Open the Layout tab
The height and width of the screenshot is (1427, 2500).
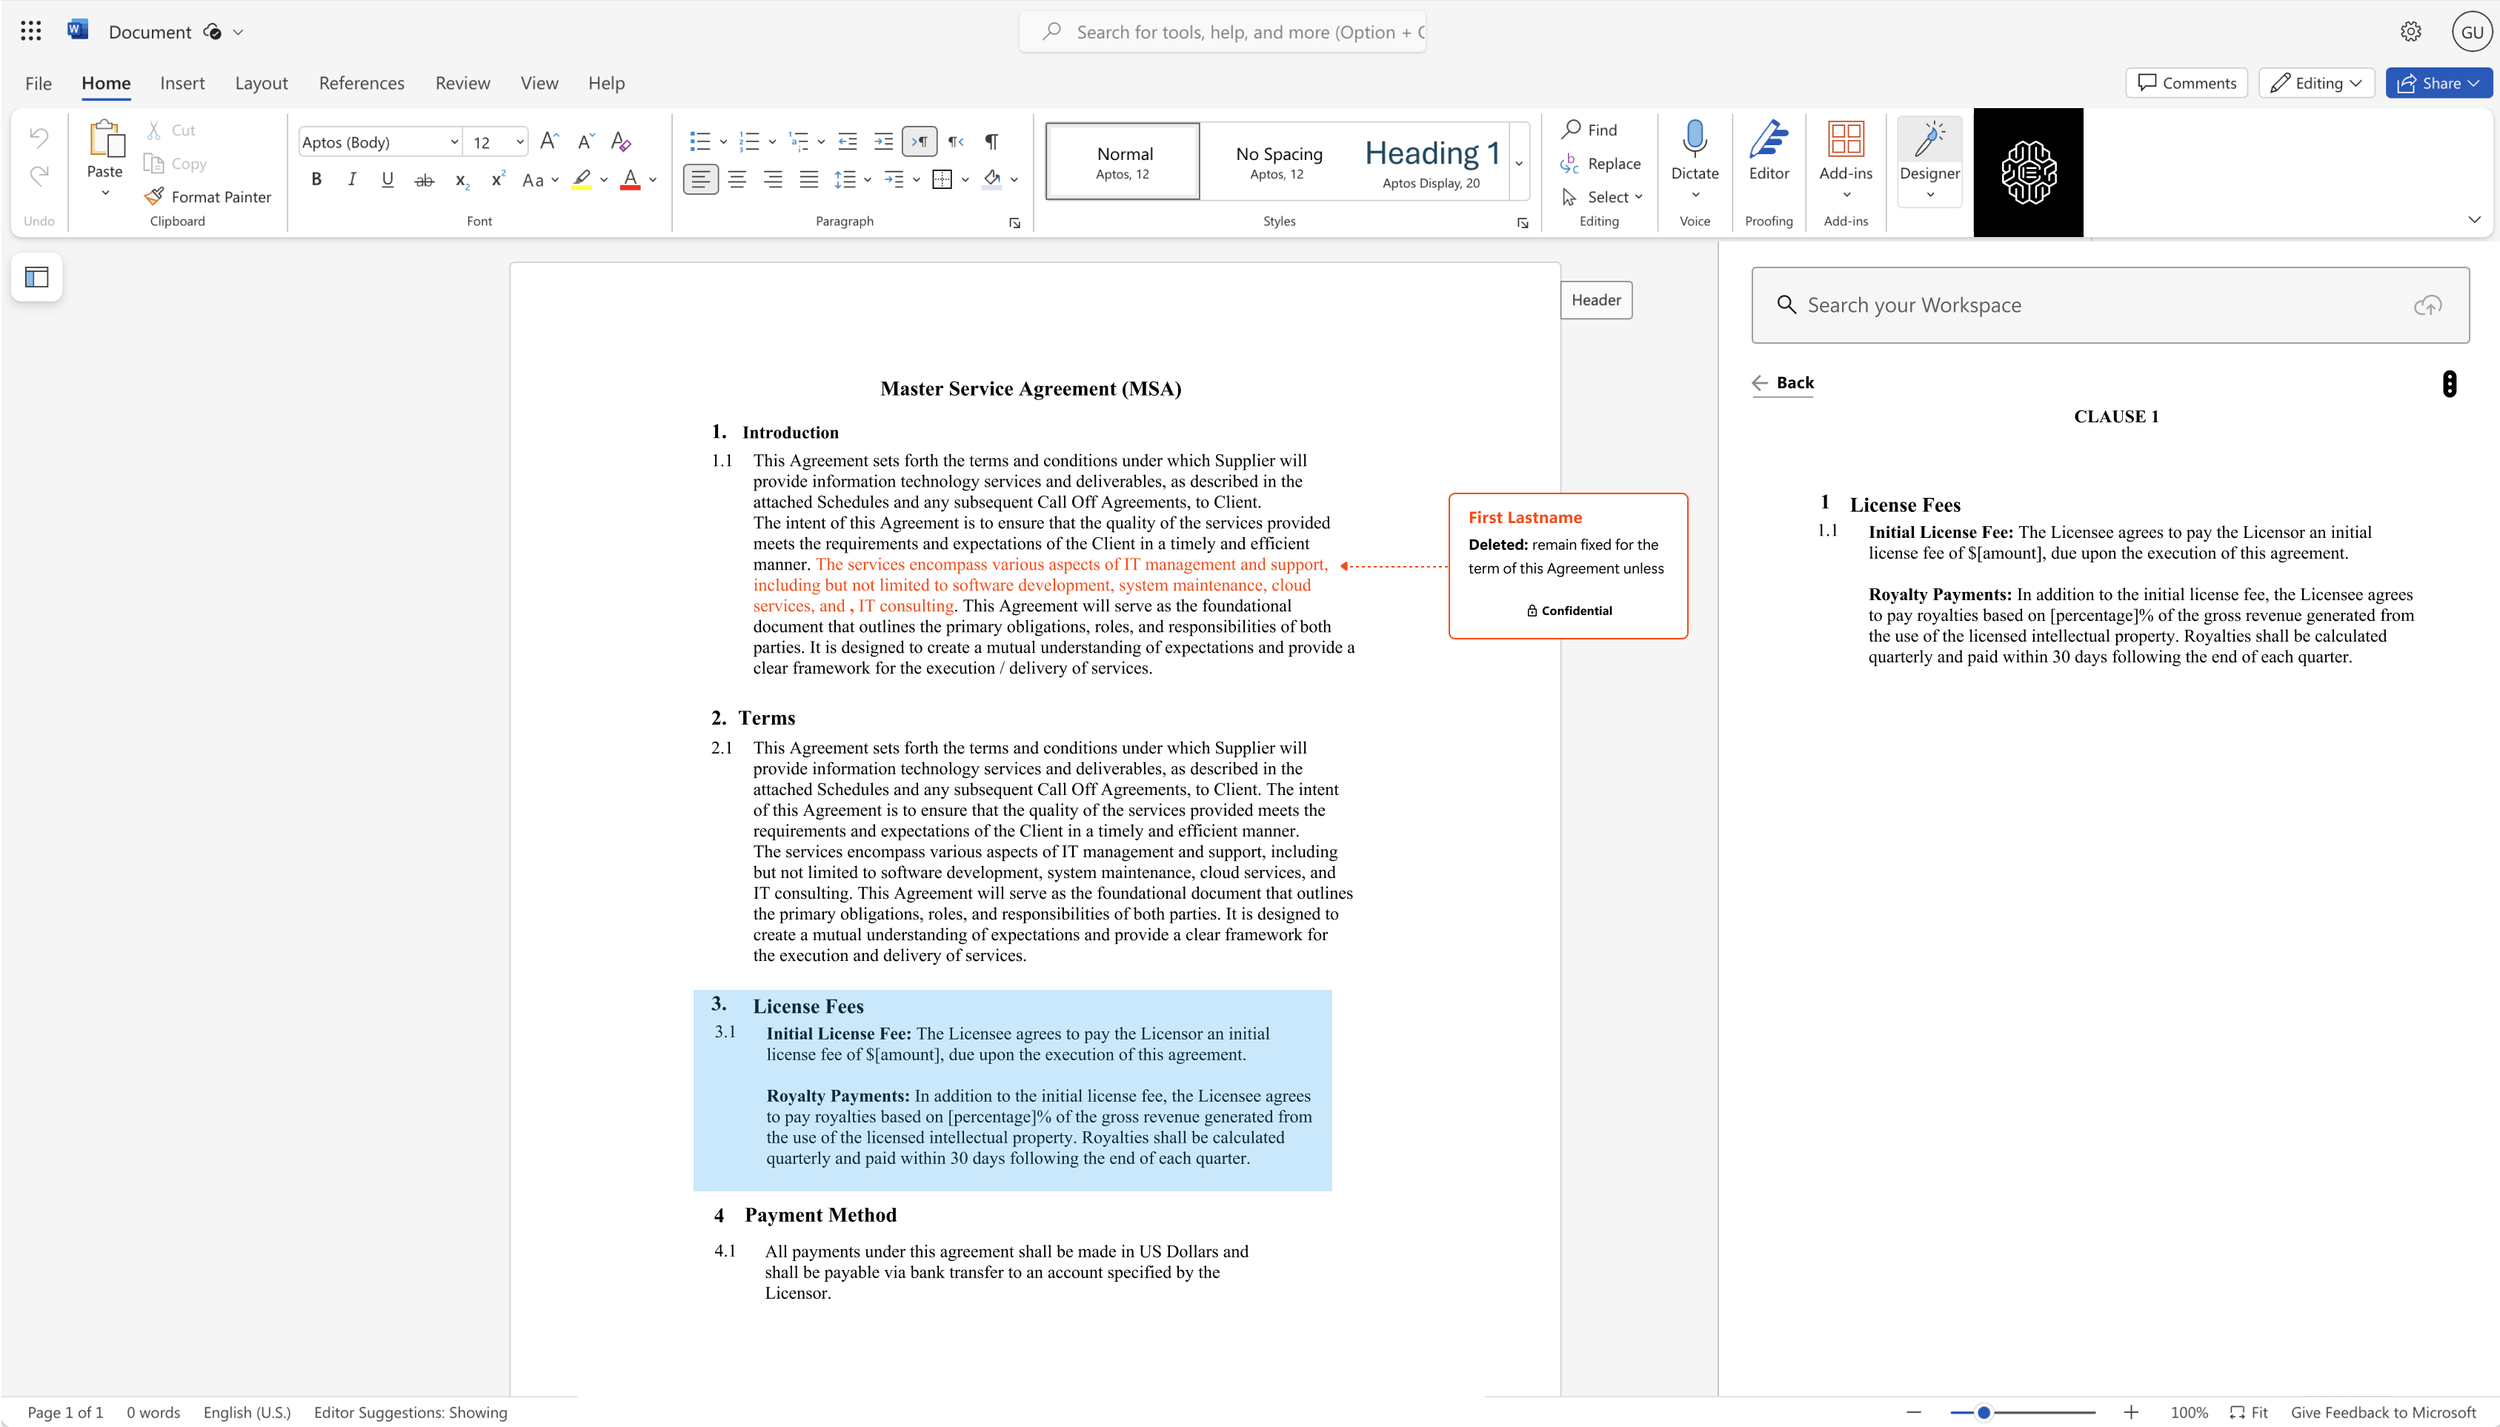pyautogui.click(x=261, y=83)
